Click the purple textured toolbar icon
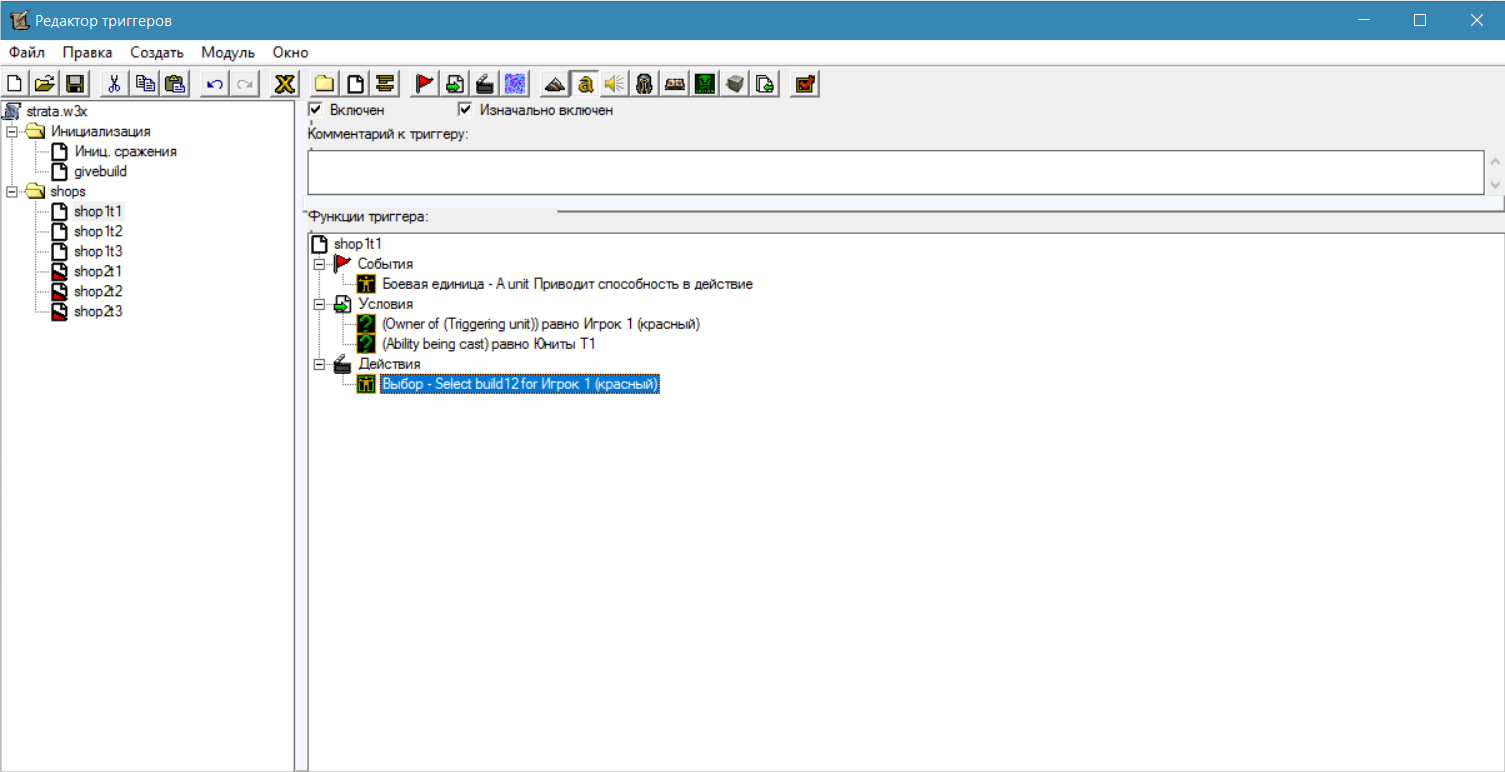The width and height of the screenshot is (1505, 772). coord(515,84)
